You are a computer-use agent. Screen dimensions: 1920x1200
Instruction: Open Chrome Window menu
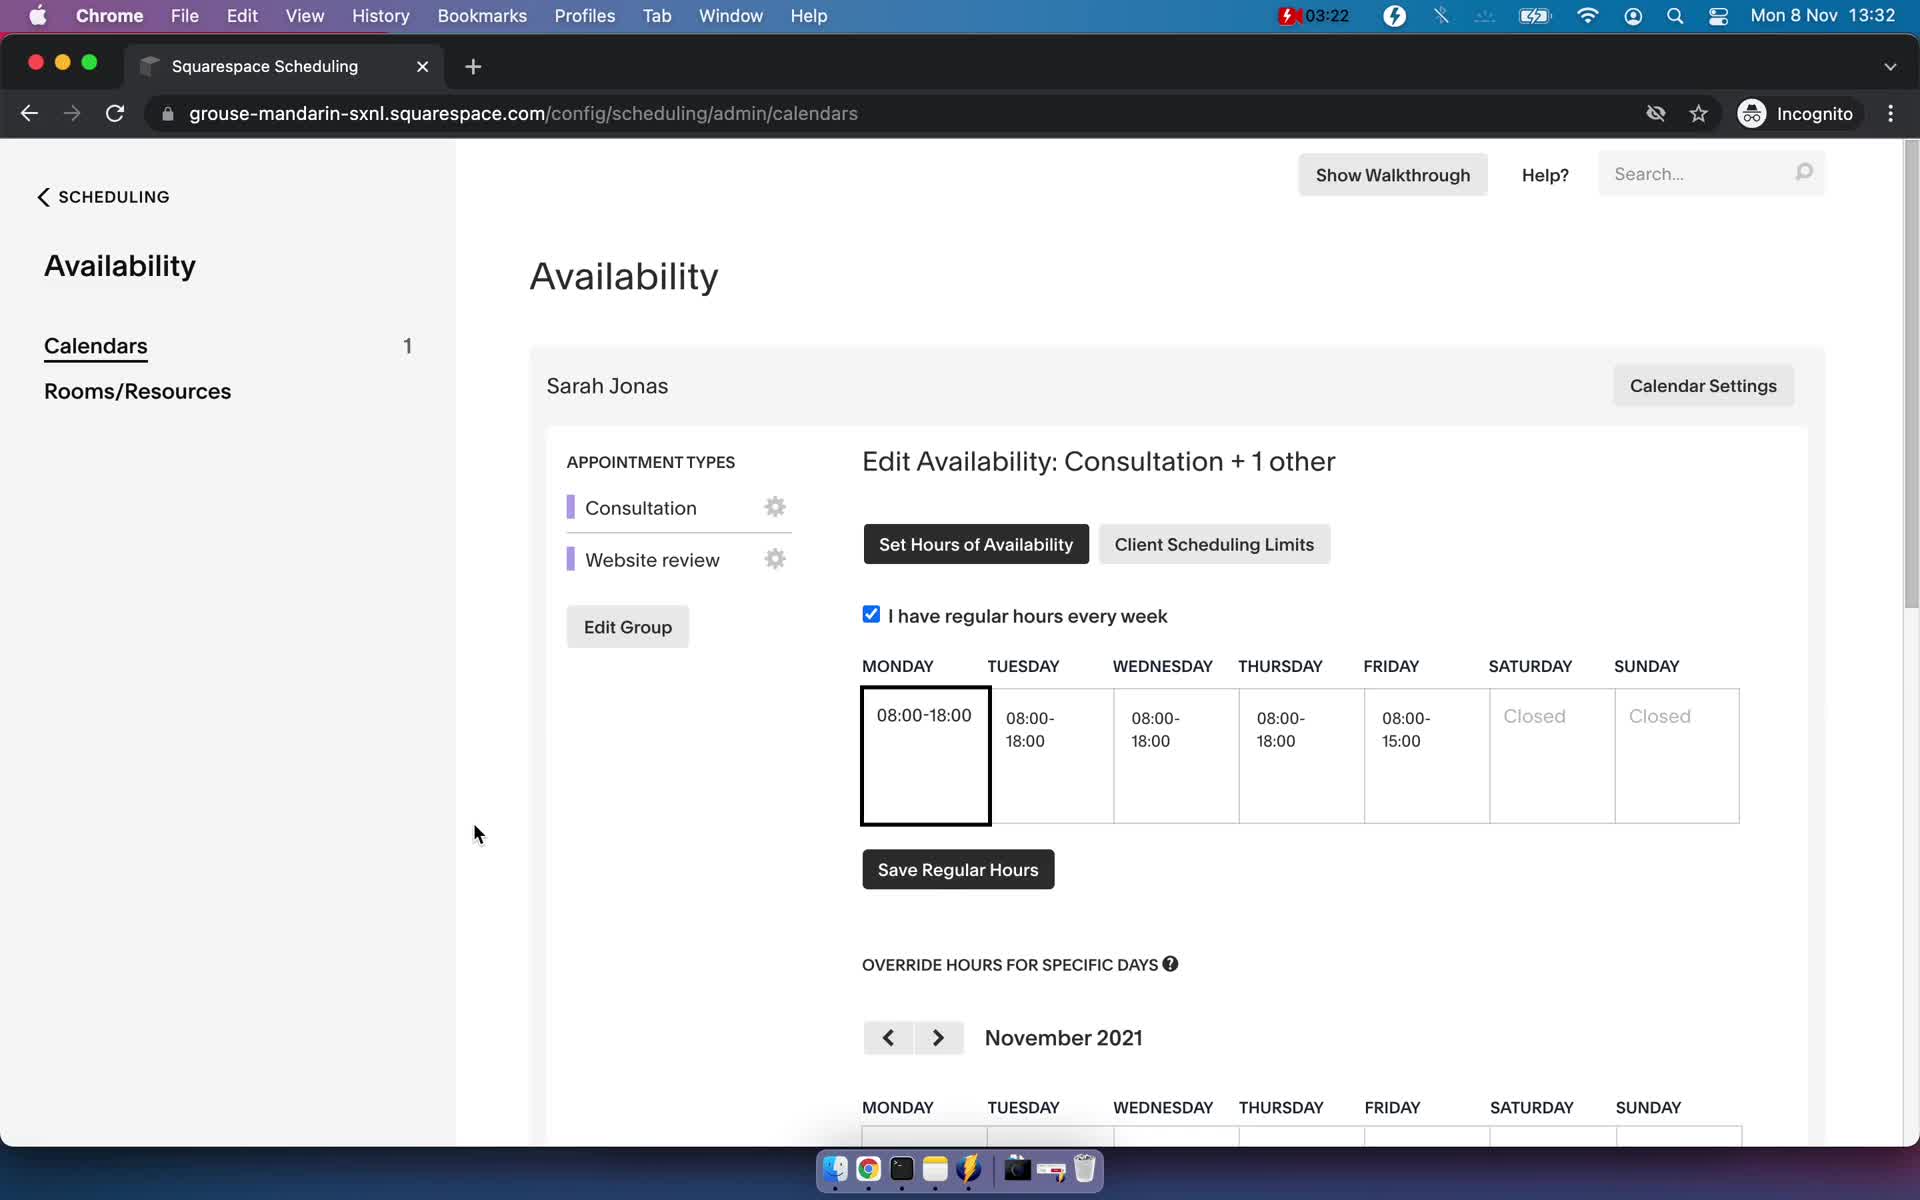(730, 16)
